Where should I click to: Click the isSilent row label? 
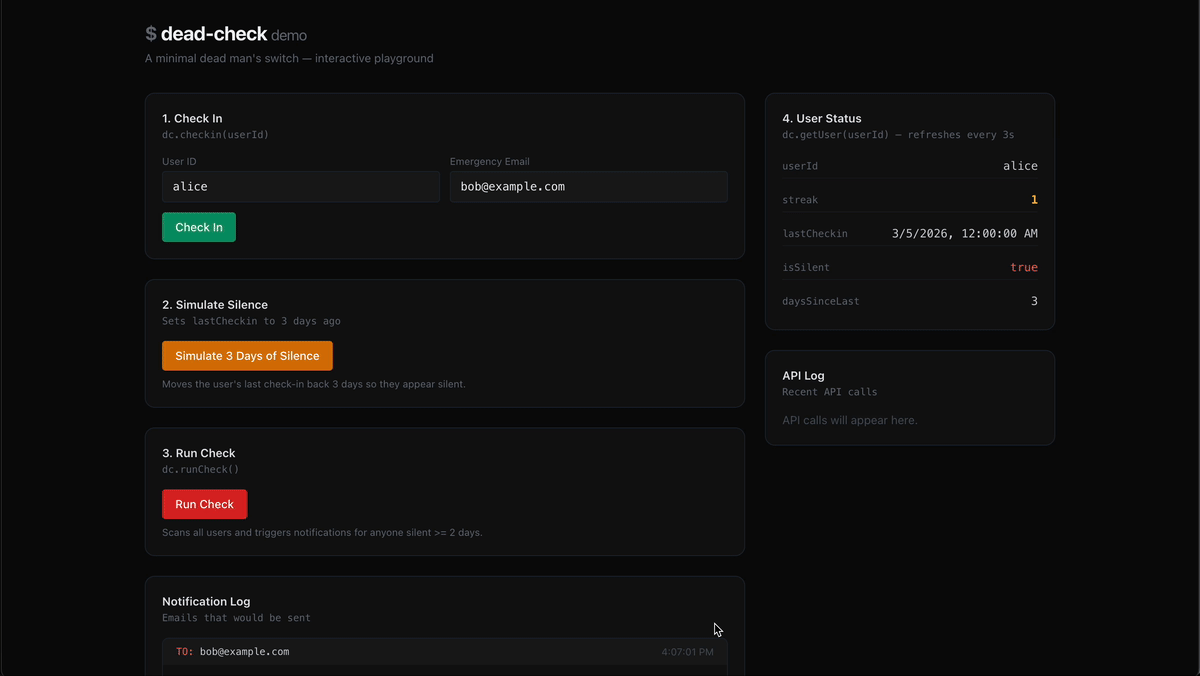point(806,267)
